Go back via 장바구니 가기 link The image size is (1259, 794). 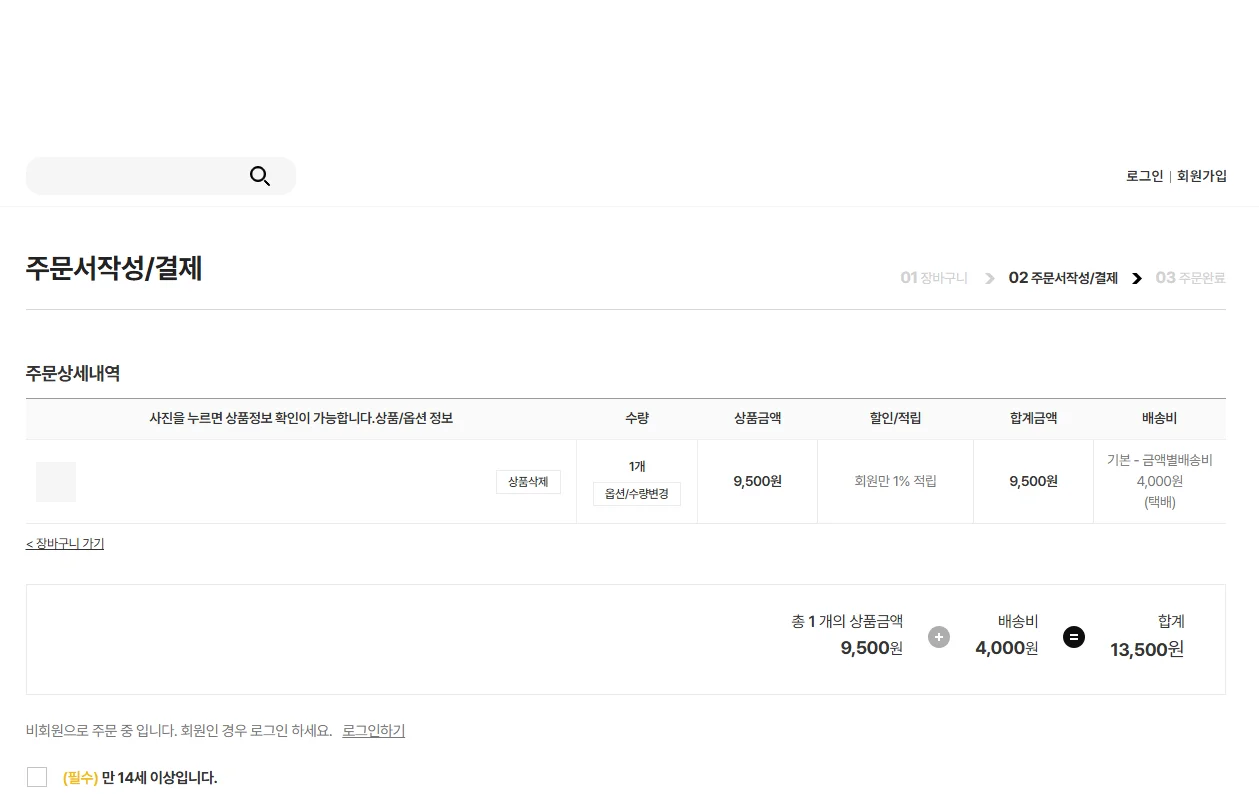point(65,544)
